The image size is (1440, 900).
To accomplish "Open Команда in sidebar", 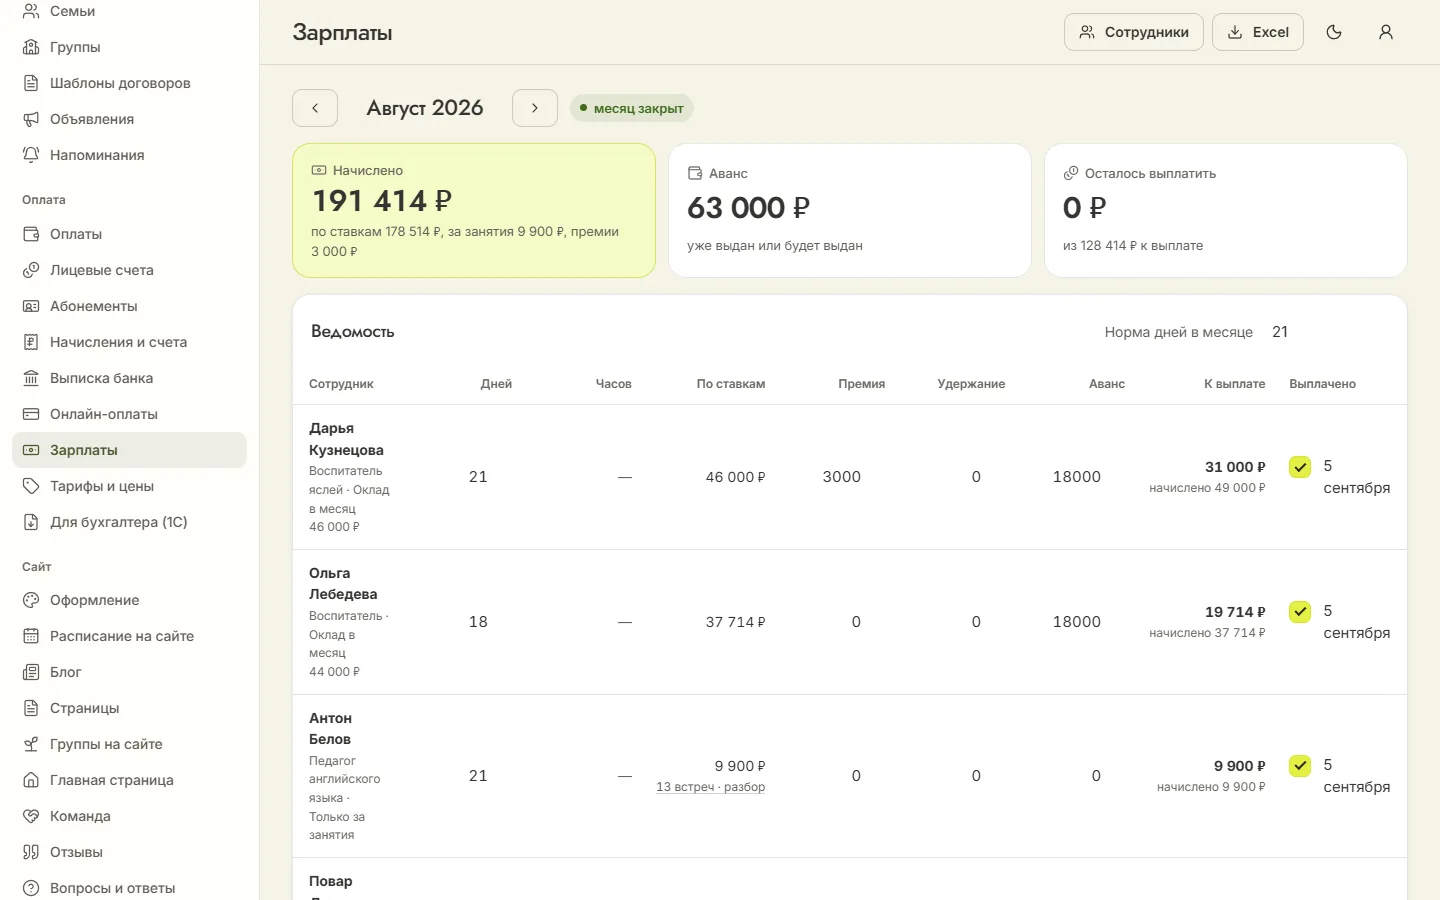I will (129, 816).
